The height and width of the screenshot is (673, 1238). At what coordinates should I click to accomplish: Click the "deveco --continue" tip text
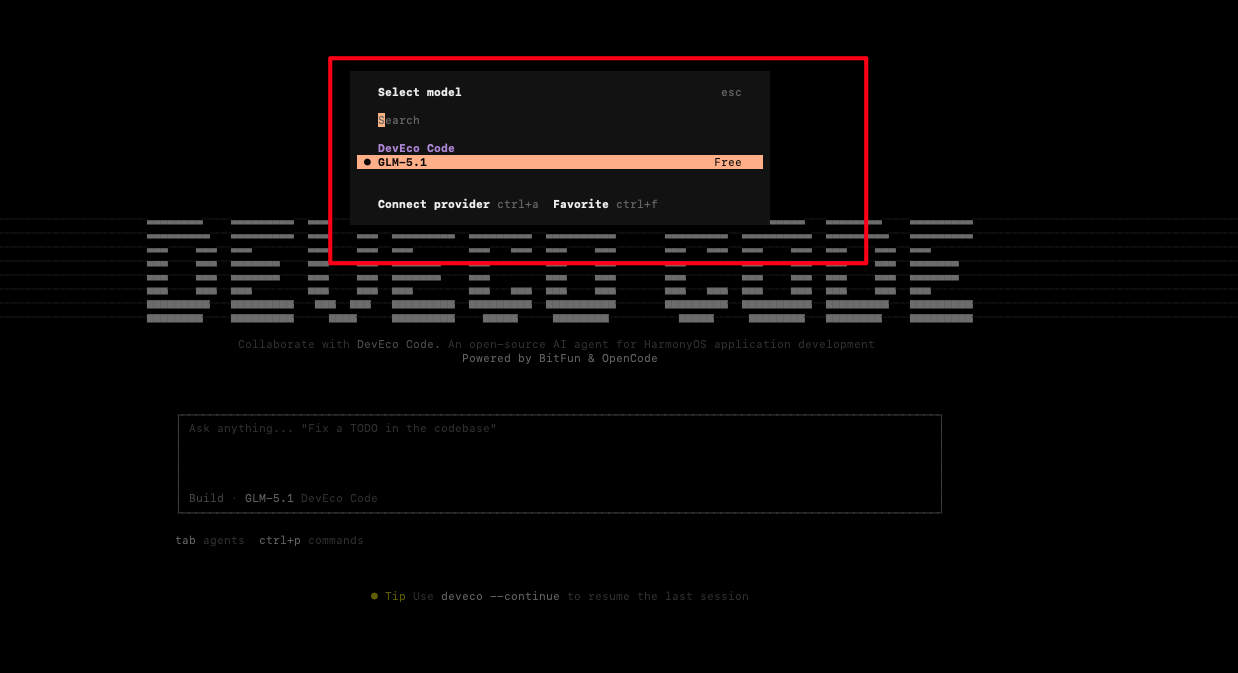pos(500,596)
